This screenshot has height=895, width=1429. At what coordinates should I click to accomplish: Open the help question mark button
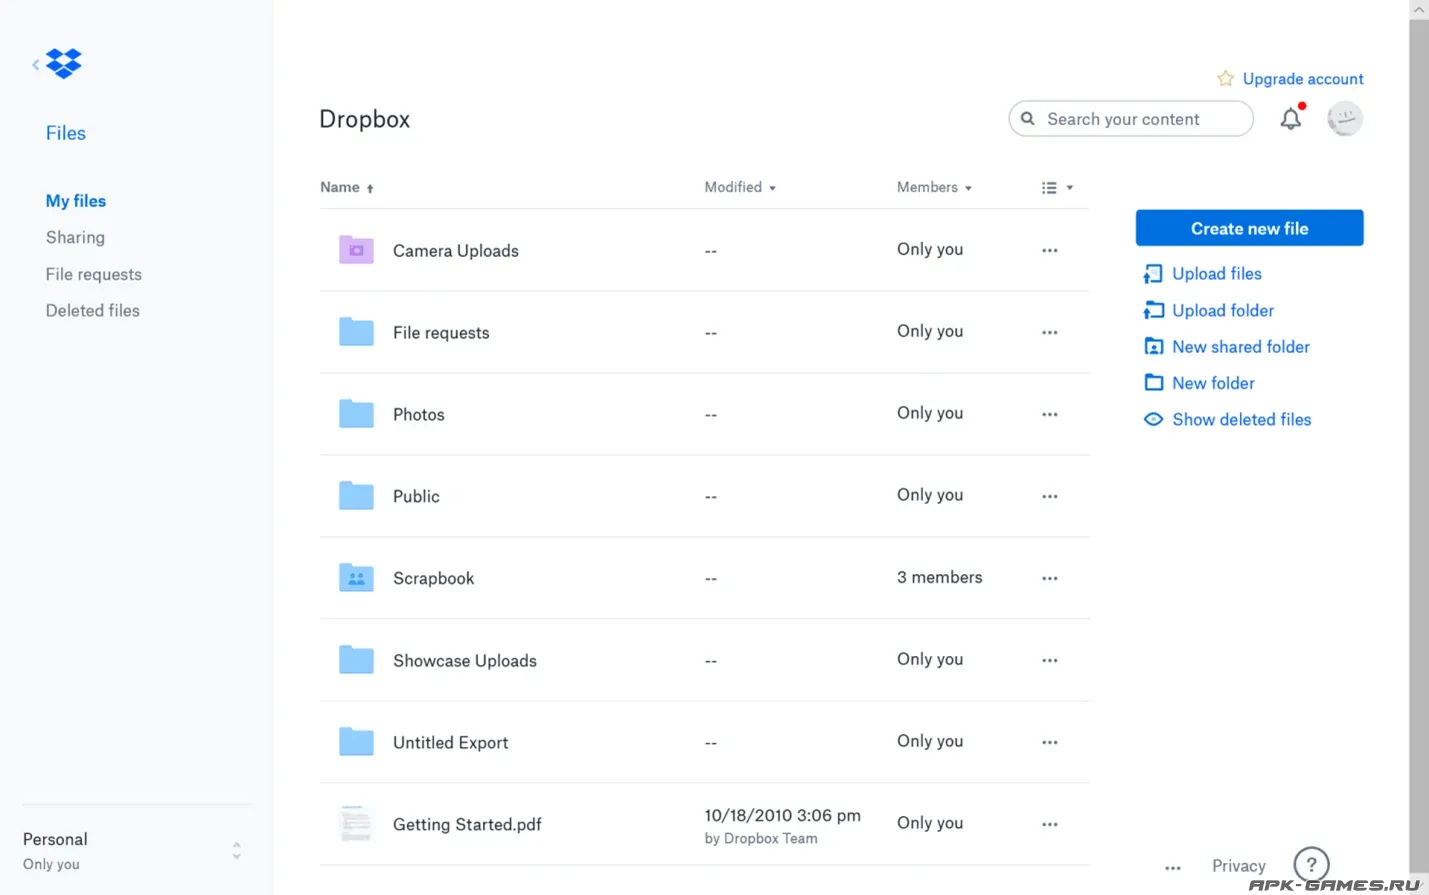[1311, 864]
